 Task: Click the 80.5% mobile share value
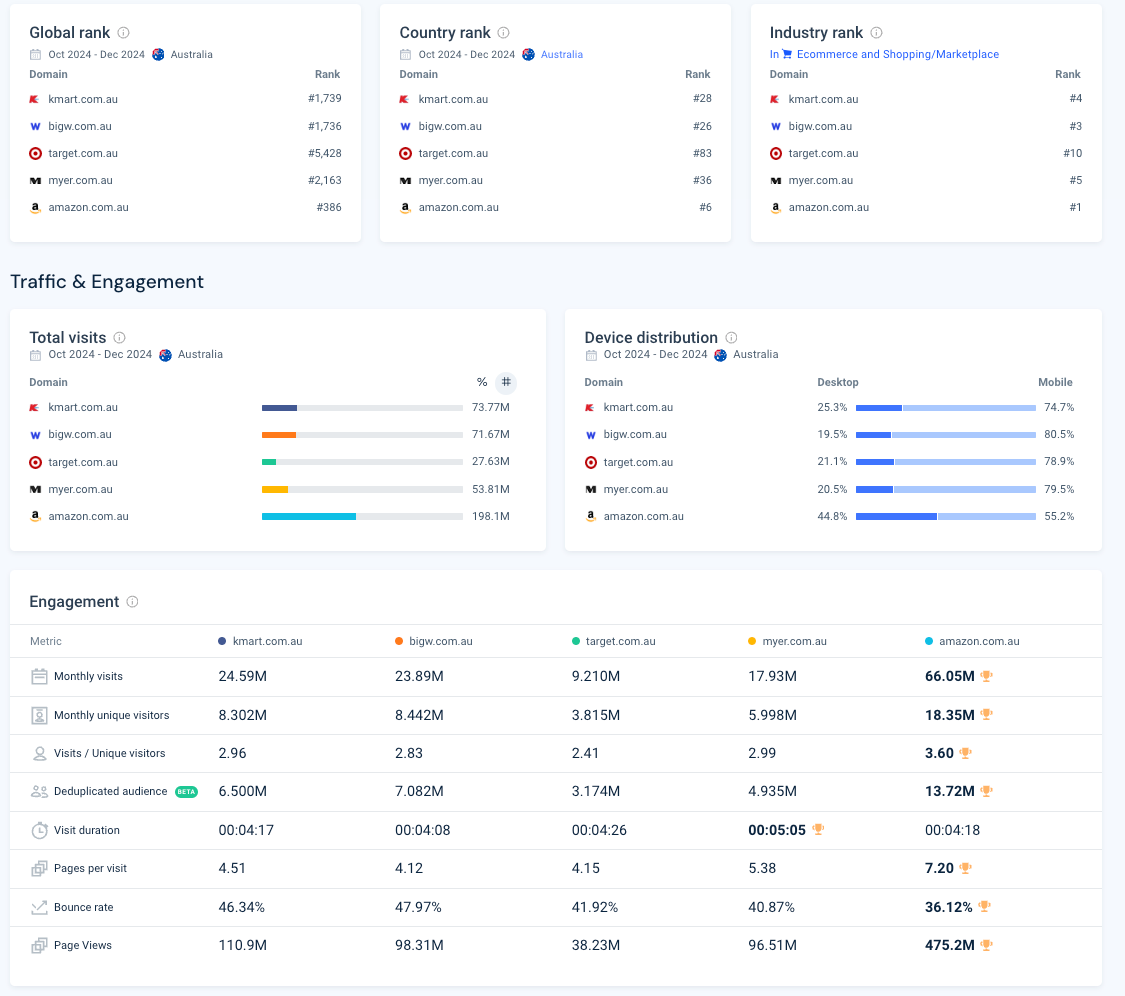click(1059, 435)
